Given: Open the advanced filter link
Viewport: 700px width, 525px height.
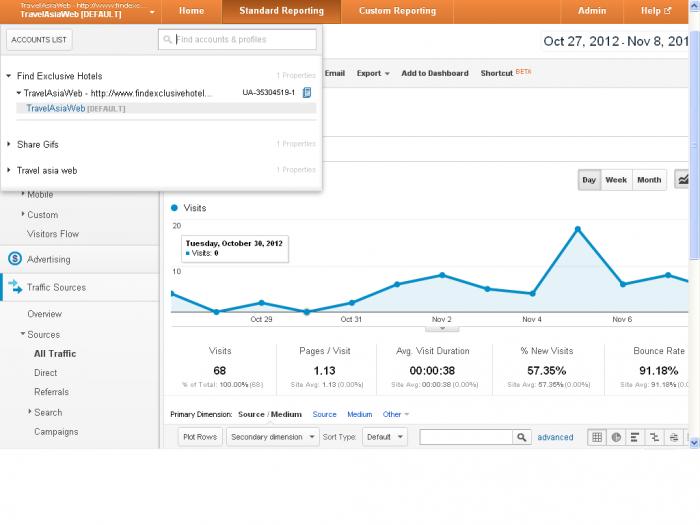Looking at the screenshot, I should (x=555, y=437).
